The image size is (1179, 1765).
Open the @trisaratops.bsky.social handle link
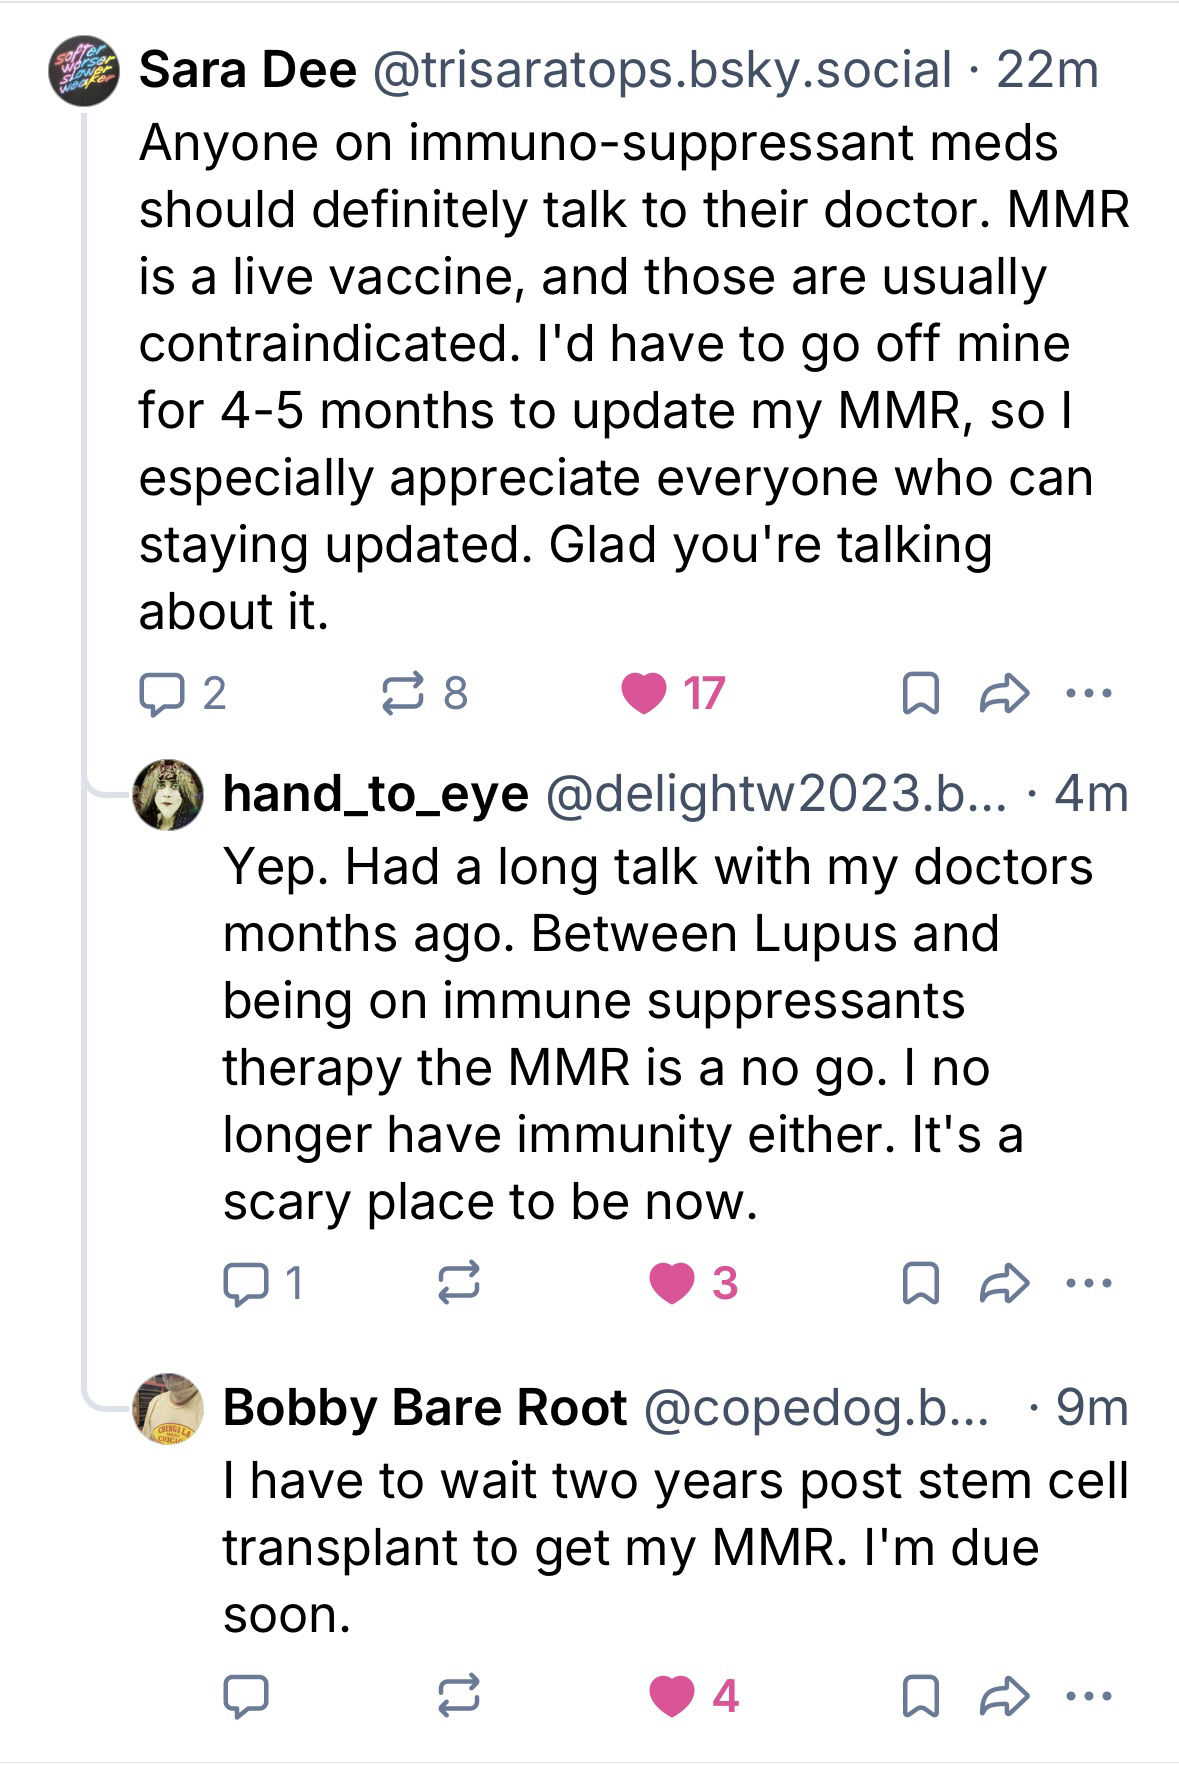point(661,70)
